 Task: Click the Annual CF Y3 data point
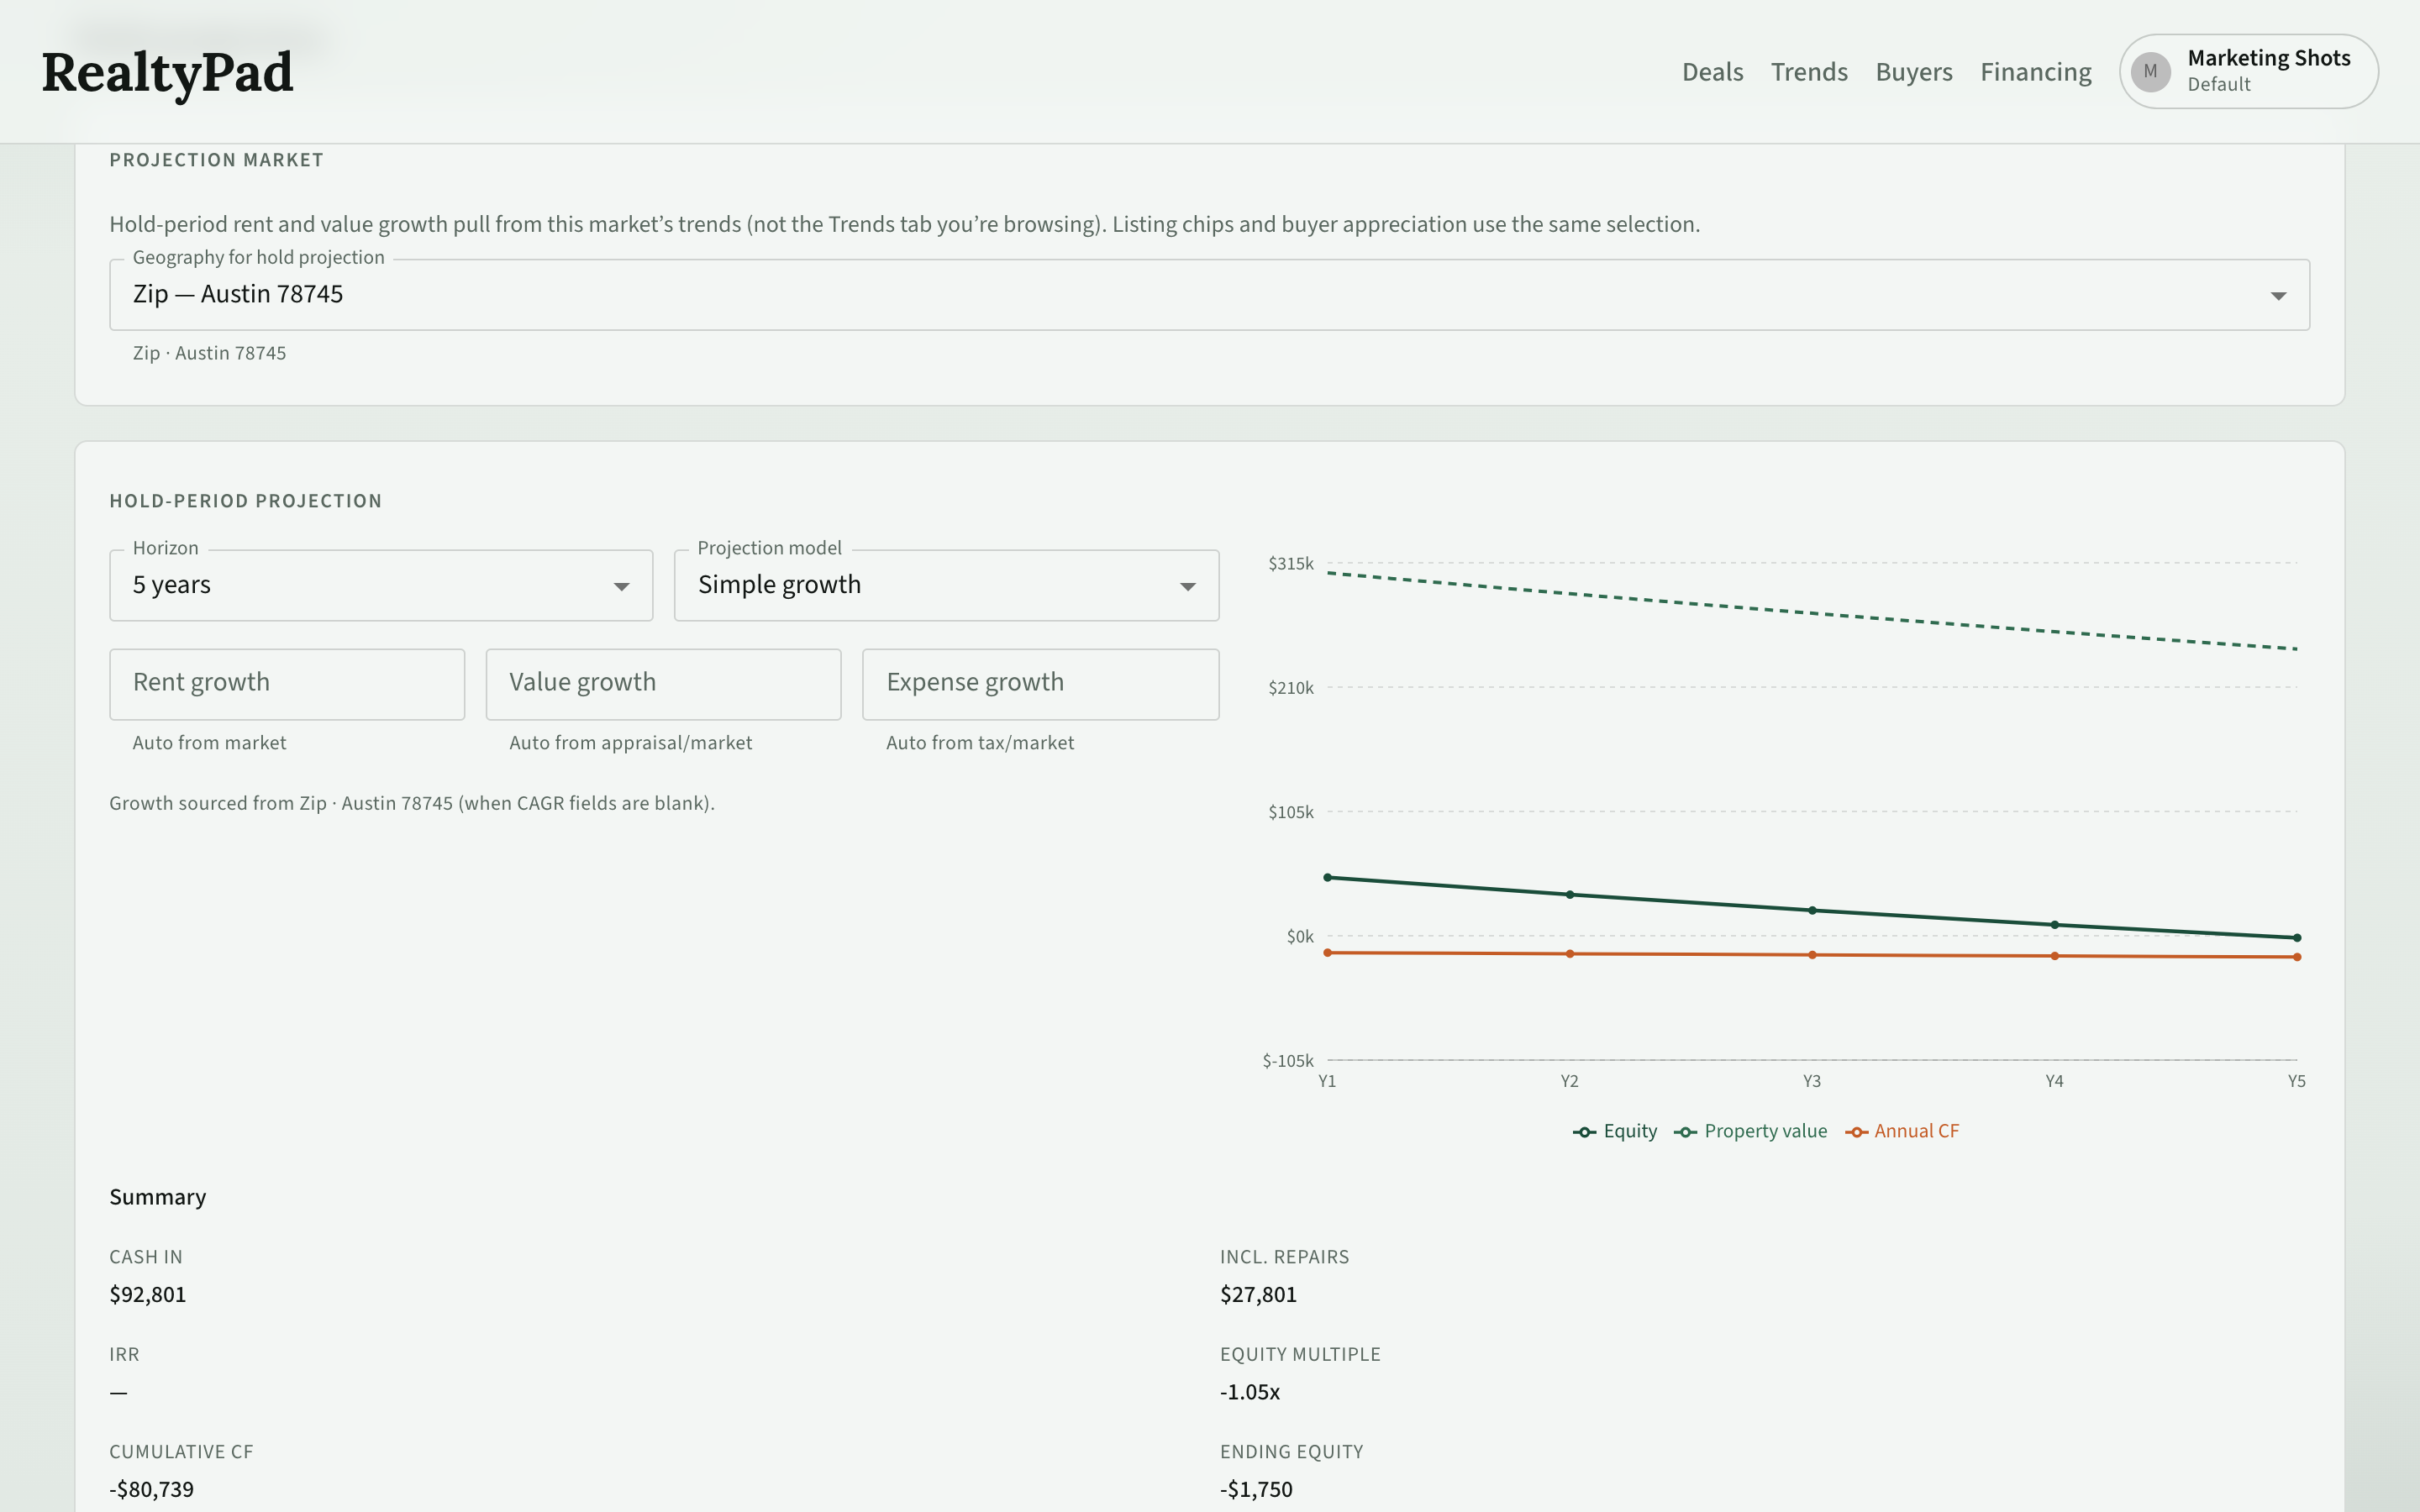pos(1812,955)
